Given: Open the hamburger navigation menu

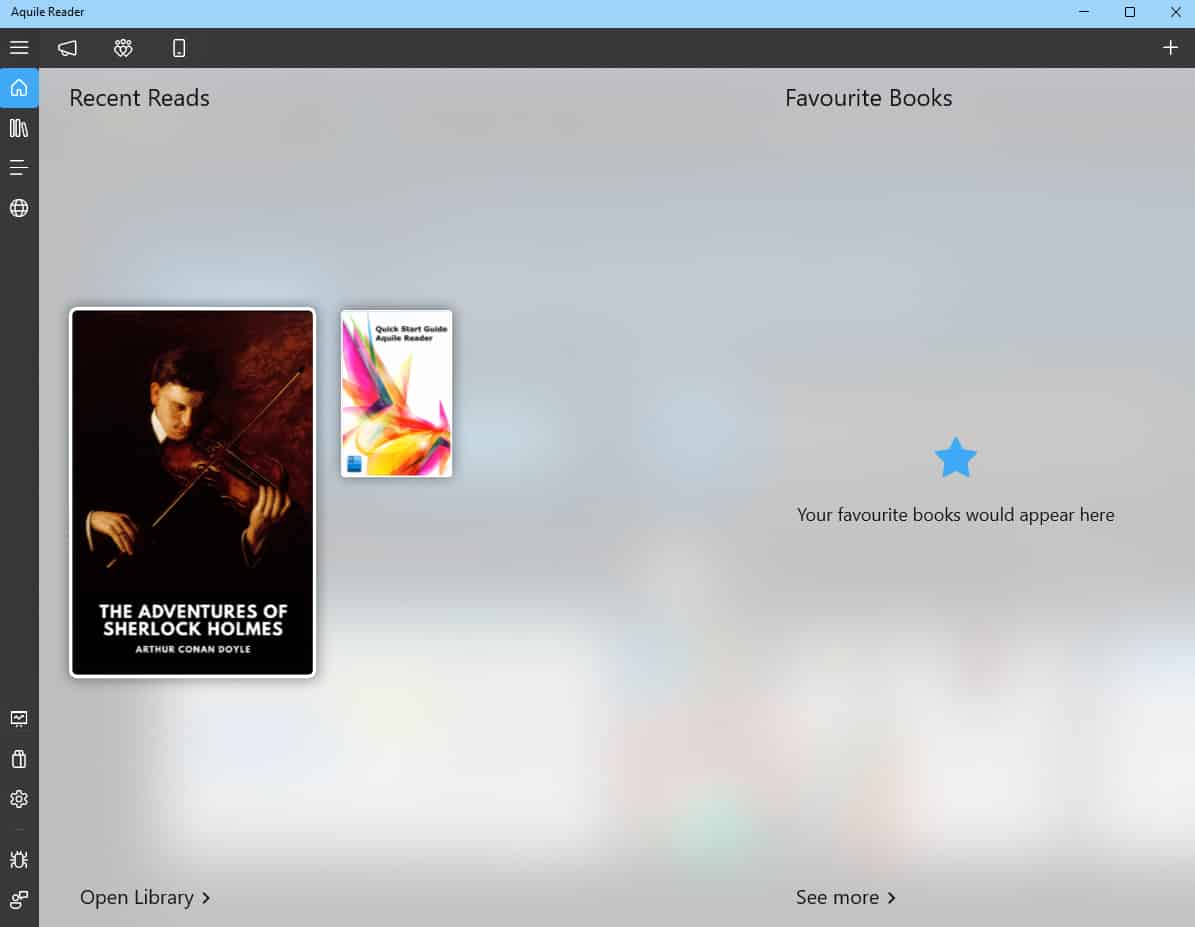Looking at the screenshot, I should click(19, 47).
